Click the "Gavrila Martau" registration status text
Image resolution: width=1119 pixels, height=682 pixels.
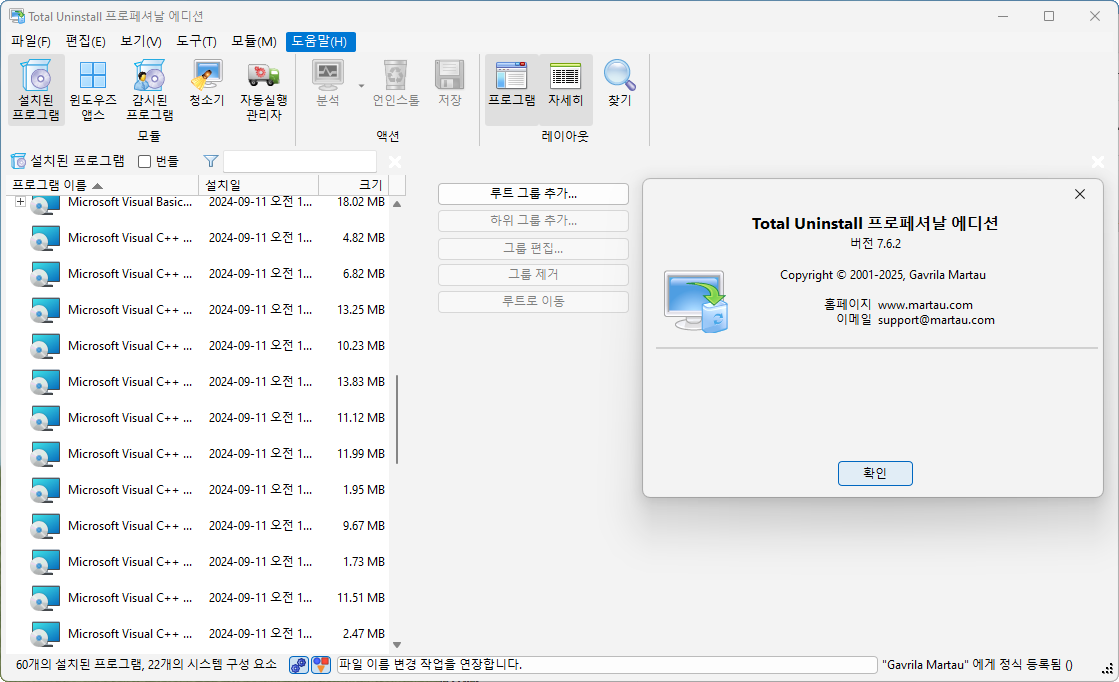pyautogui.click(x=977, y=665)
